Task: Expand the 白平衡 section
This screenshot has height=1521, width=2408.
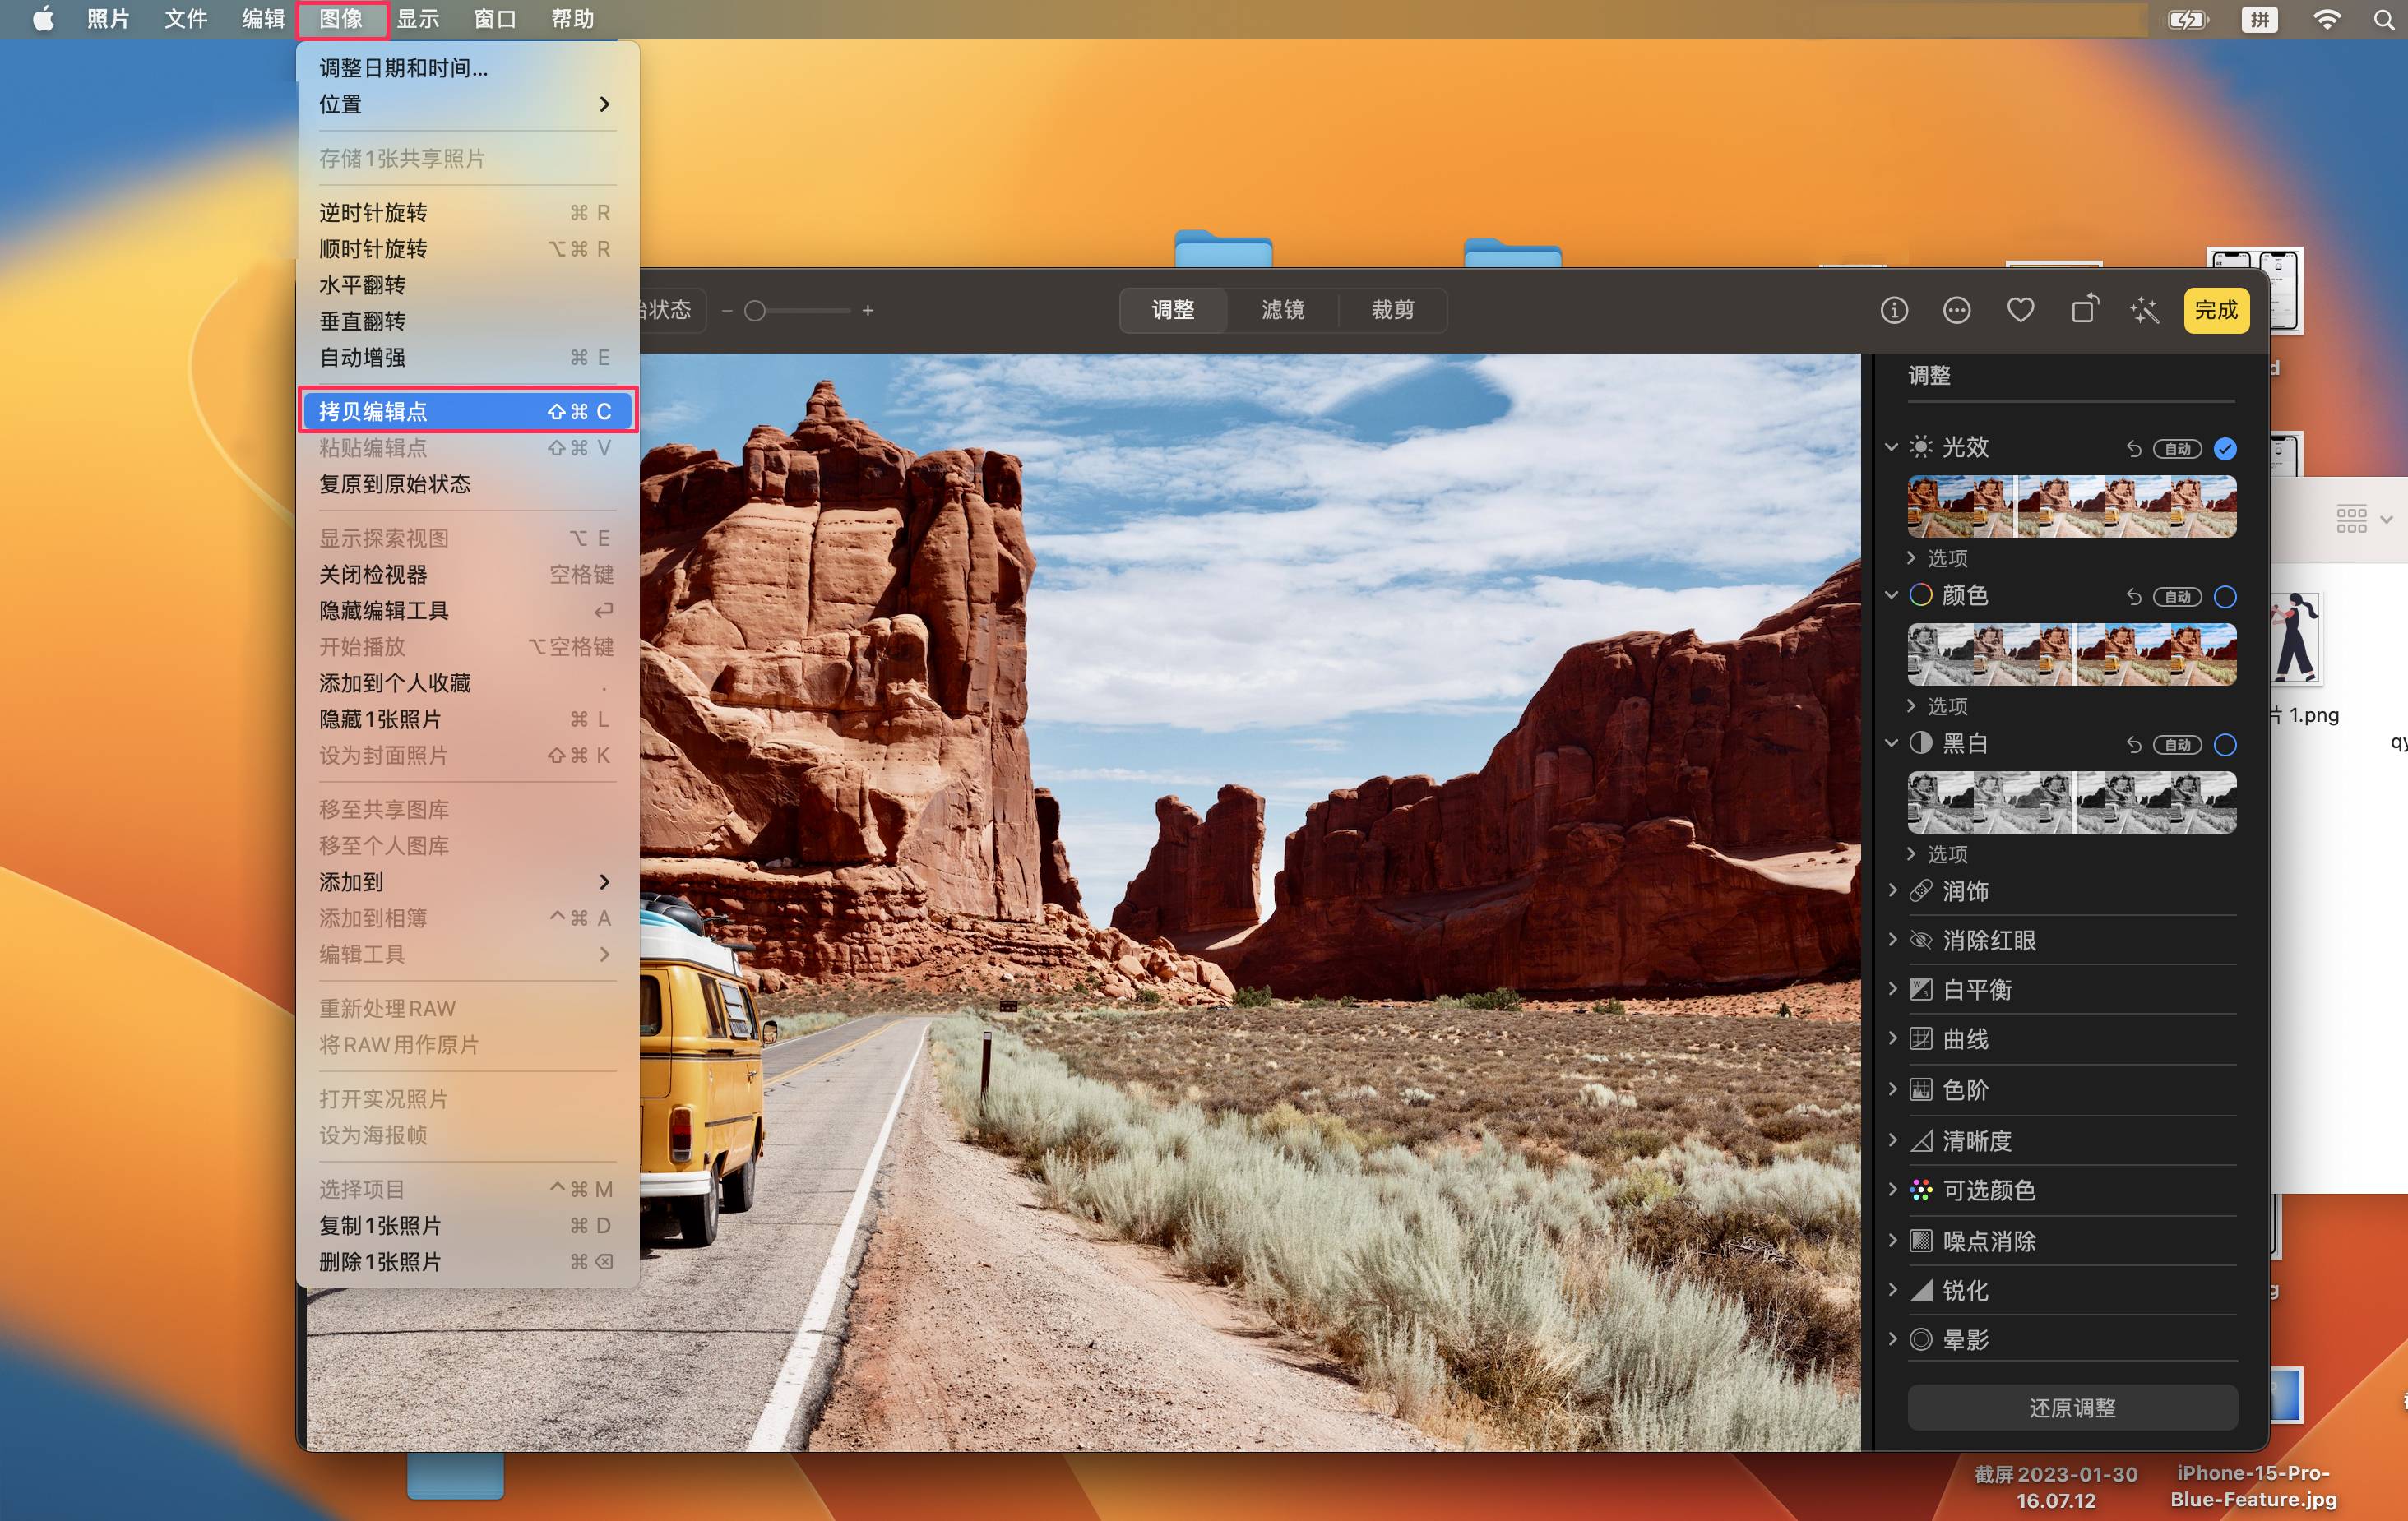Action: click(x=1892, y=988)
